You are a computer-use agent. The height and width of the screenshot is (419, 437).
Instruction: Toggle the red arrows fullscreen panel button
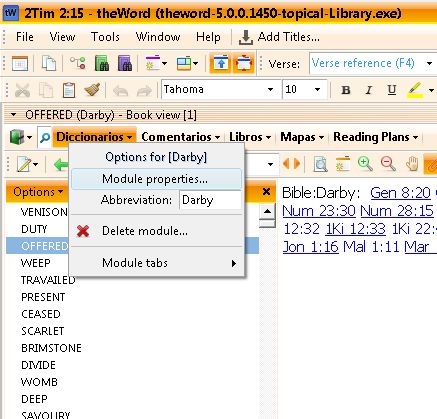pyautogui.click(x=244, y=63)
